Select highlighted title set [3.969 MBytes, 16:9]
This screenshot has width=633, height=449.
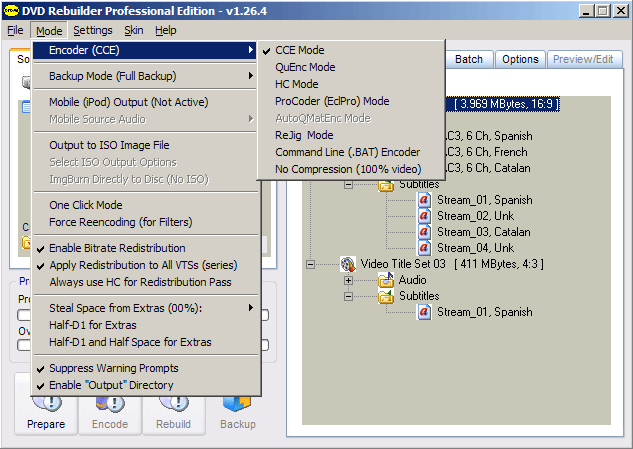pyautogui.click(x=503, y=104)
